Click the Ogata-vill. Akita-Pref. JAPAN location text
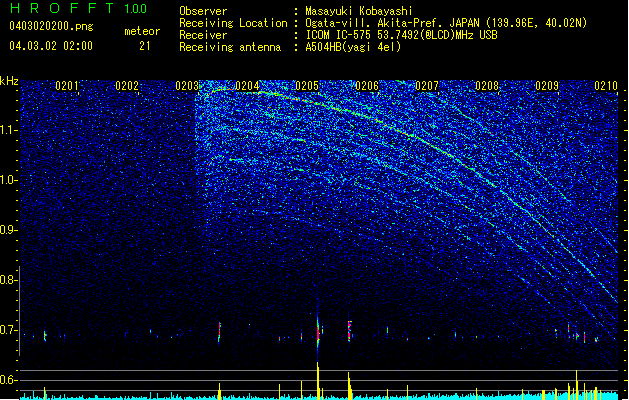This screenshot has width=629, height=400. click(x=446, y=23)
